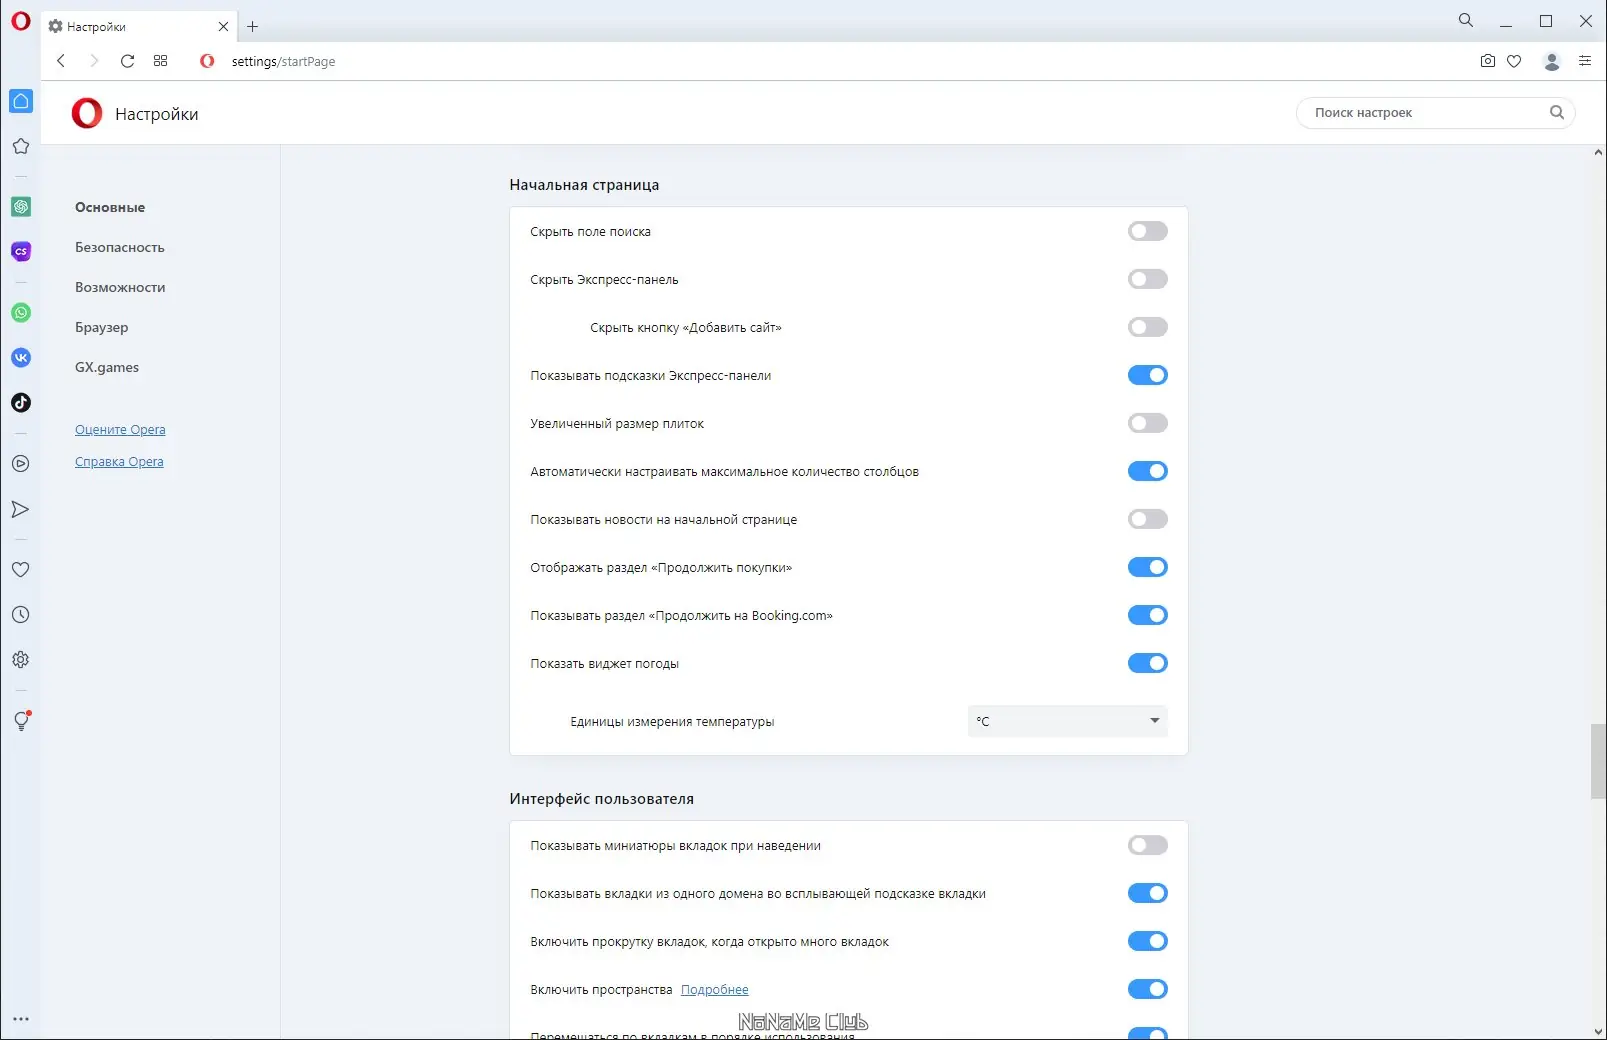Open VK messenger sidebar icon
1607x1040 pixels.
(x=21, y=358)
